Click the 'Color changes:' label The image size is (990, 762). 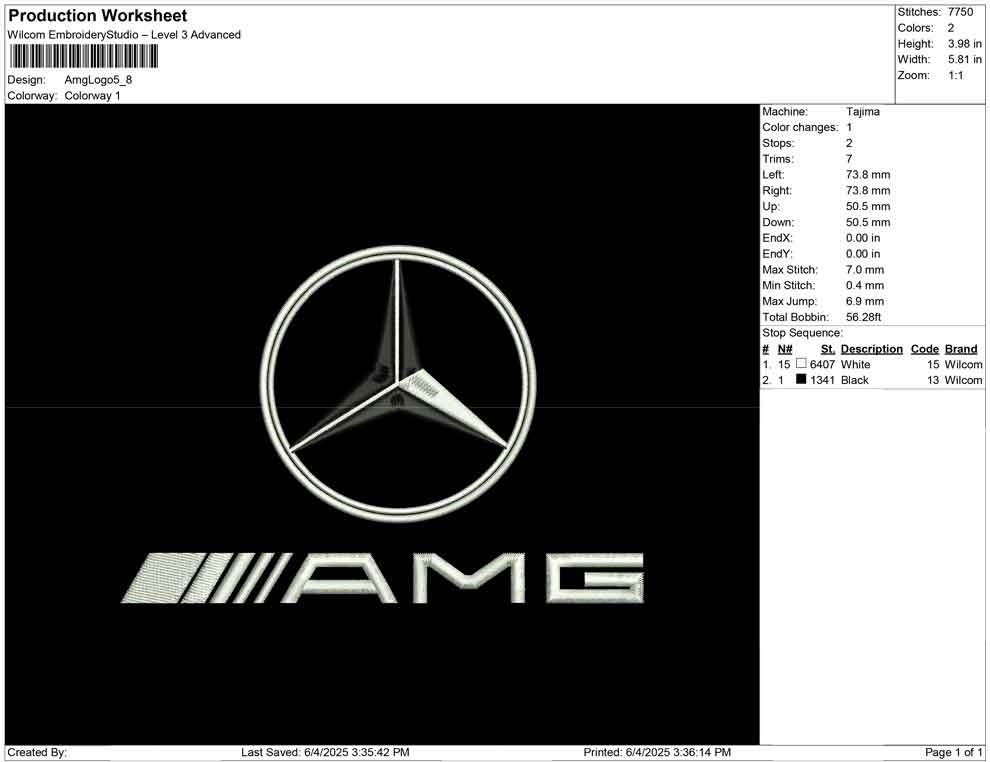click(800, 128)
